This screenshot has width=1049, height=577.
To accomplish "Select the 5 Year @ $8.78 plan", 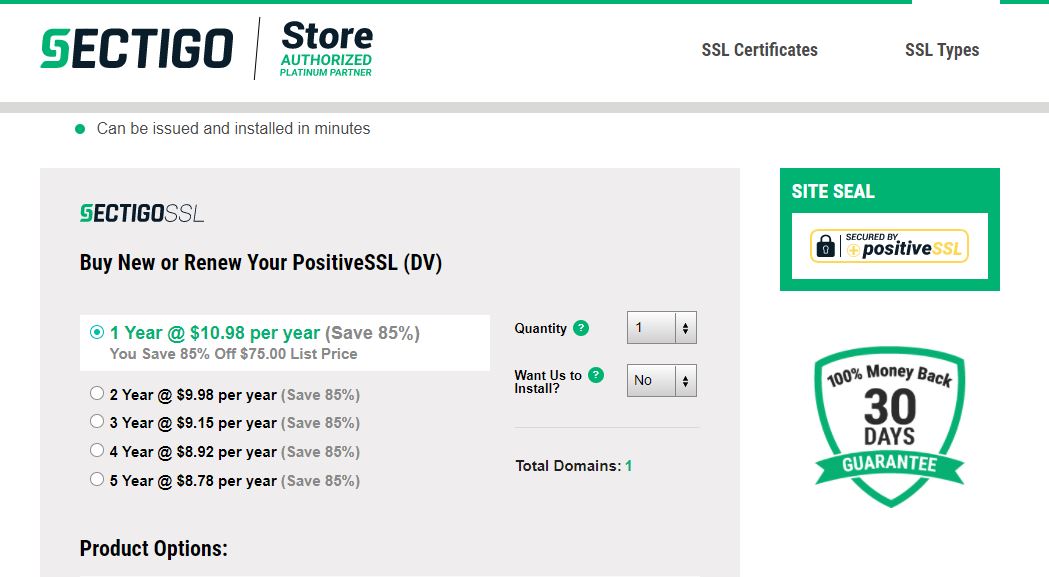I will pos(97,479).
